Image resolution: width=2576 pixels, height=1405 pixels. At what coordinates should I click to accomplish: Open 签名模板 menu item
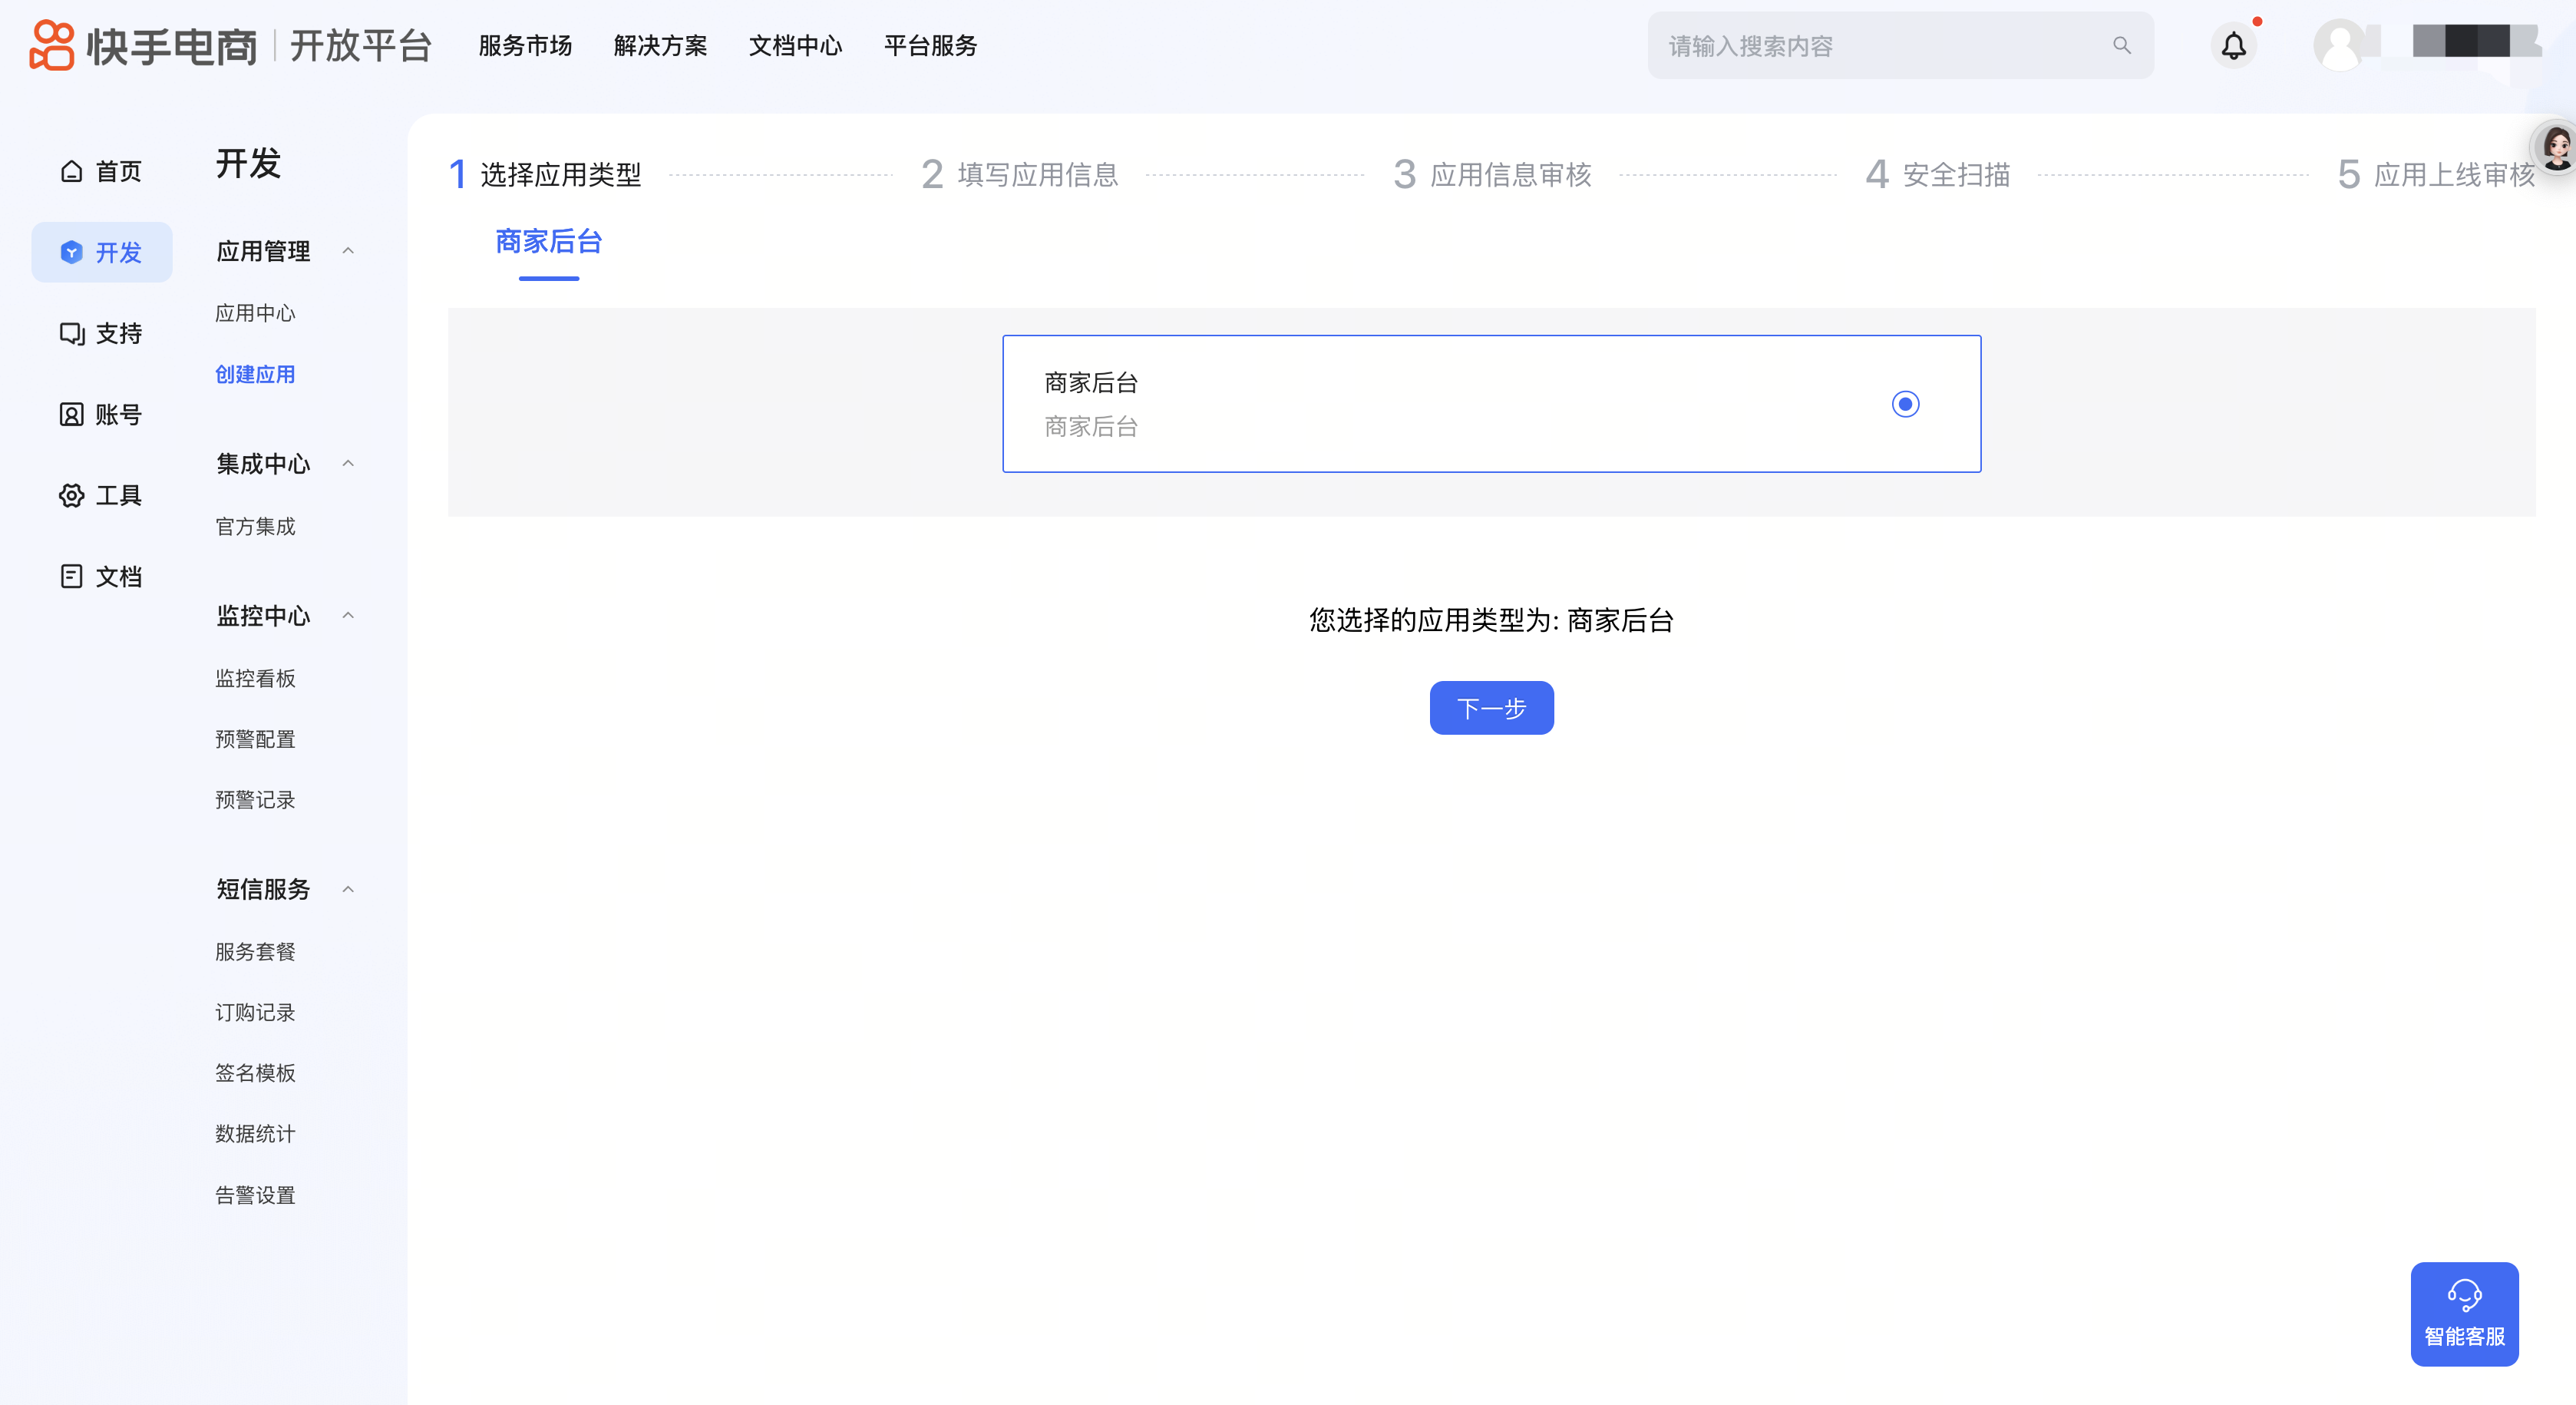255,1074
